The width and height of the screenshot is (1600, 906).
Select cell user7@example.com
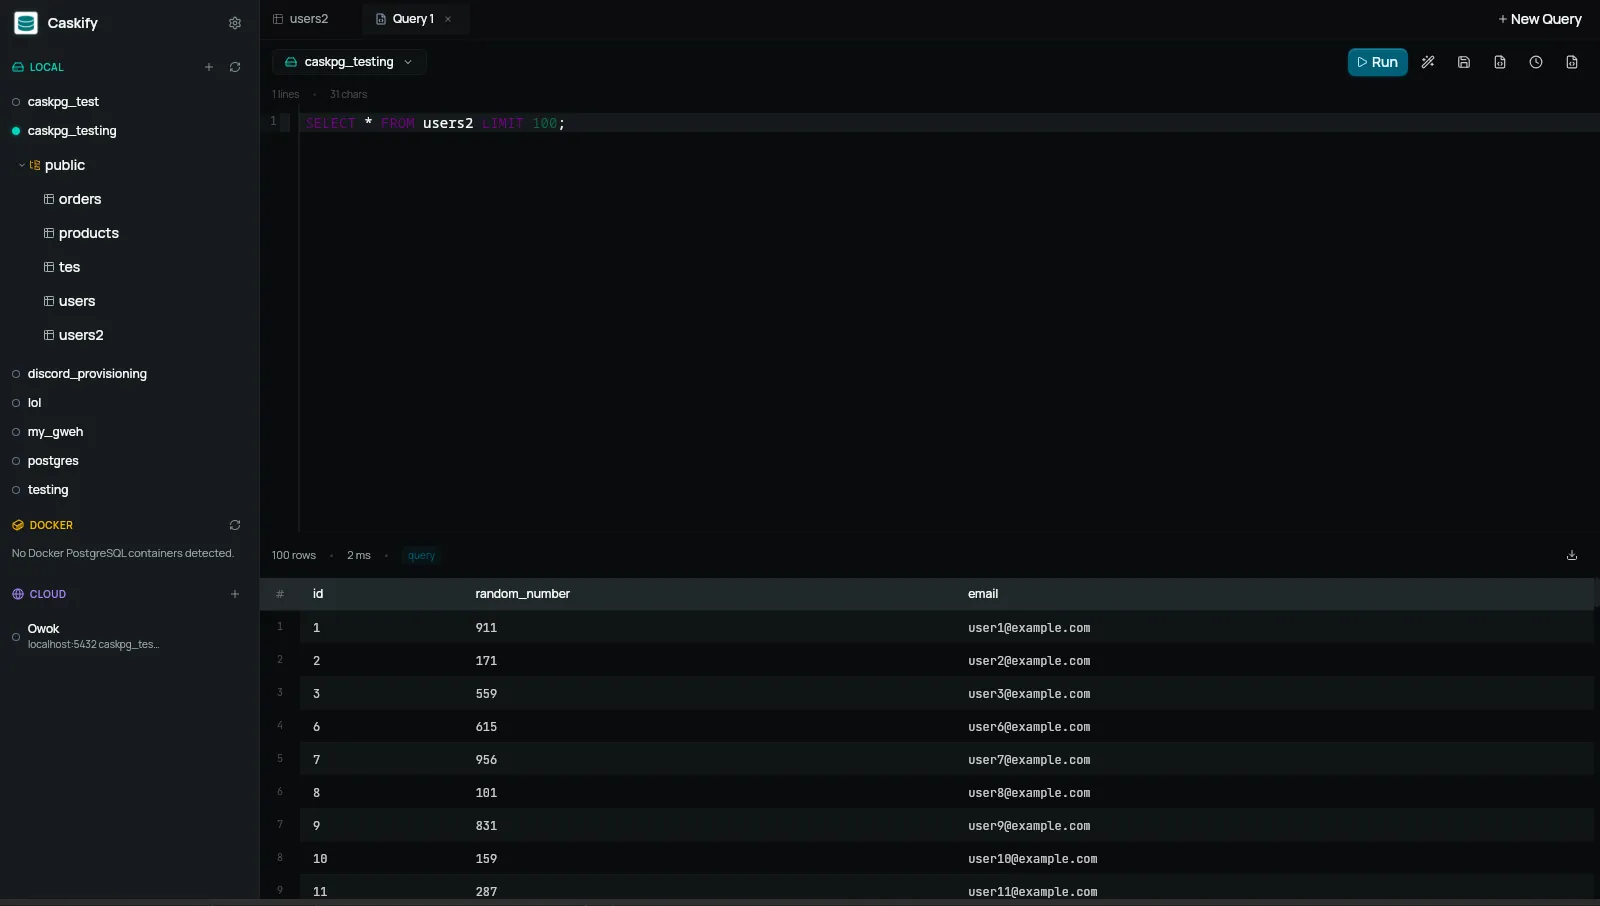1029,760
